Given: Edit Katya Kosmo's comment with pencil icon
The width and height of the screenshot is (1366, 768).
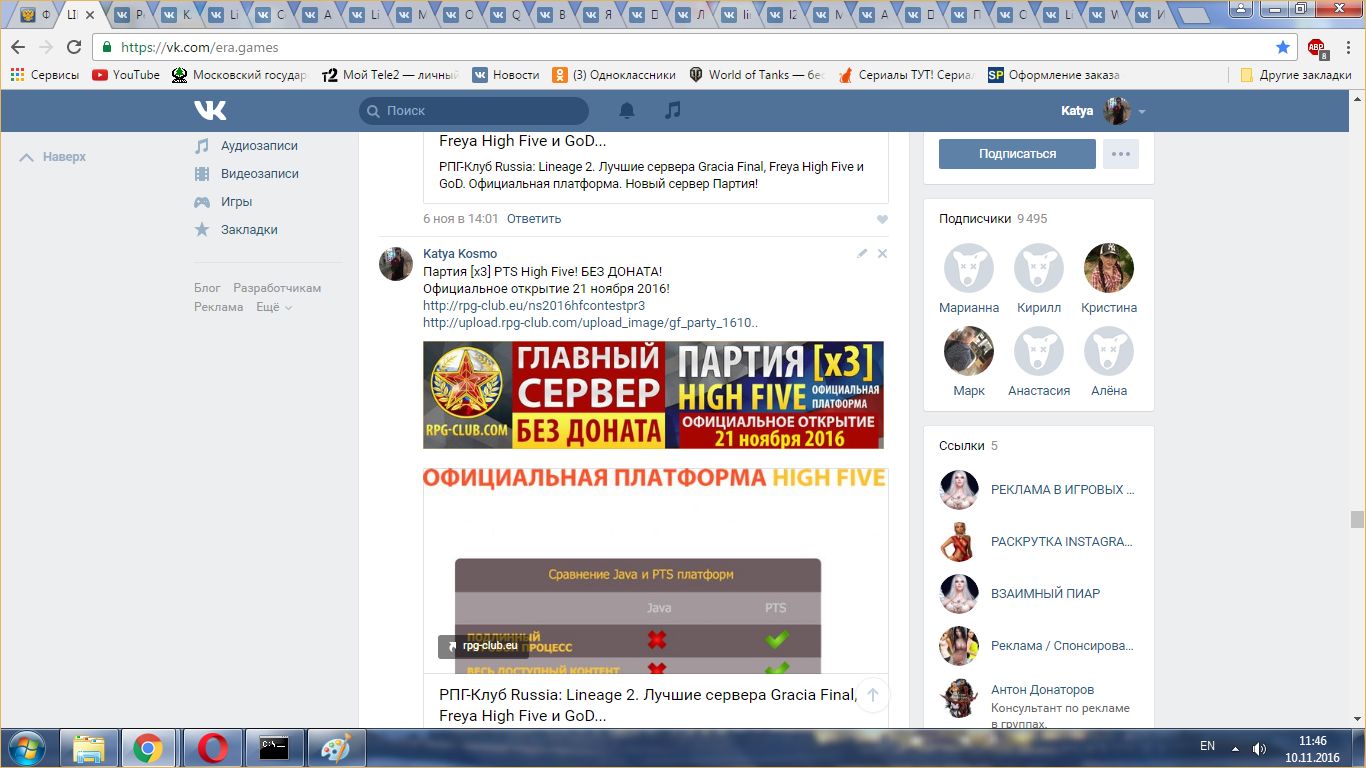Looking at the screenshot, I should tap(862, 254).
